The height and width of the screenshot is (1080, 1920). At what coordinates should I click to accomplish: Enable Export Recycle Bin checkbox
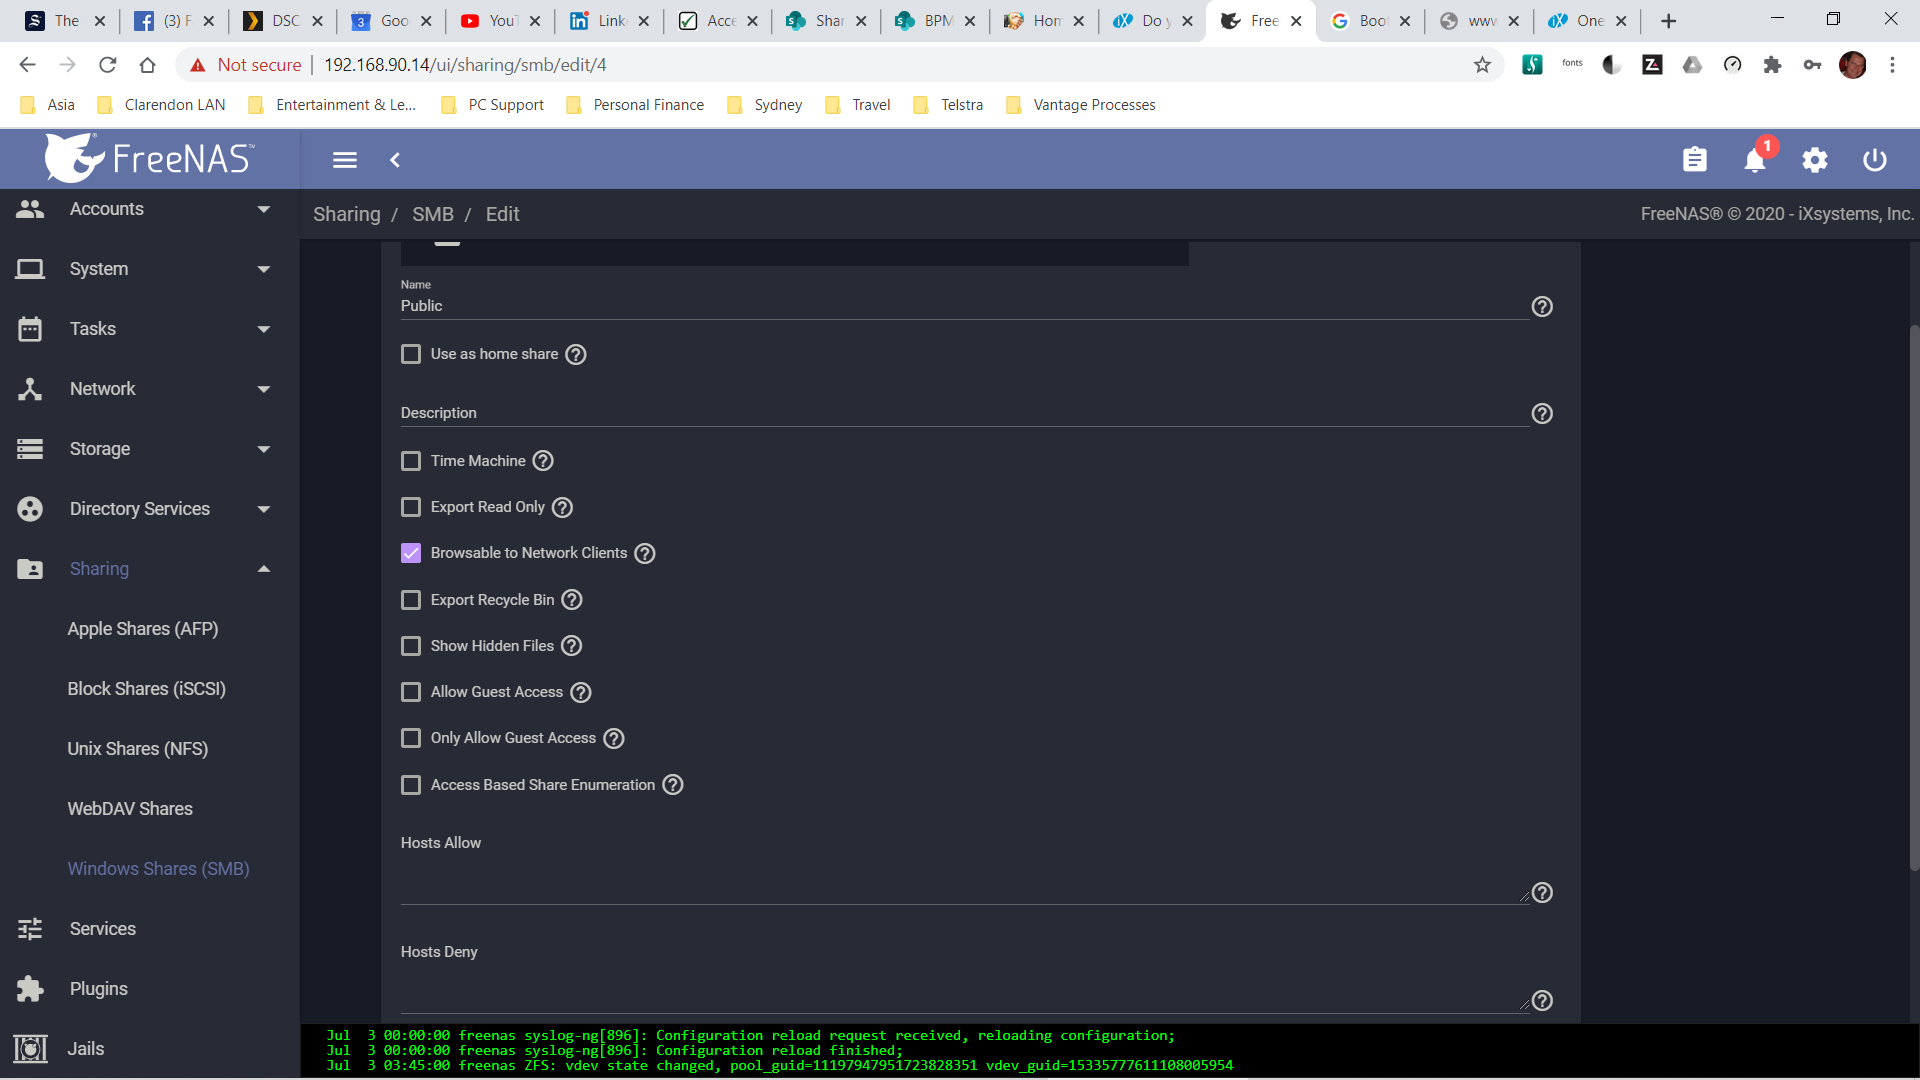411,600
